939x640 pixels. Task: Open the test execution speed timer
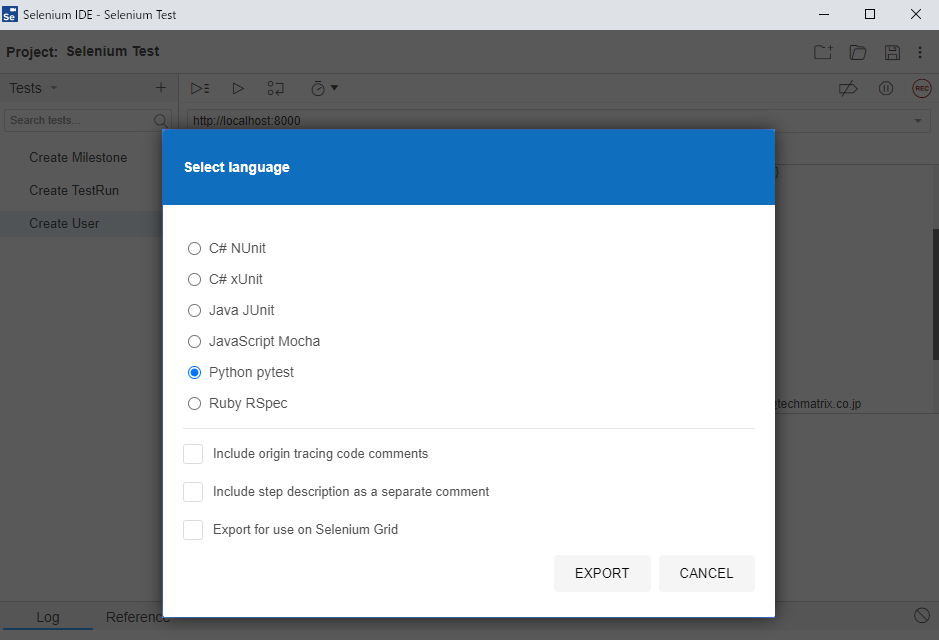325,89
